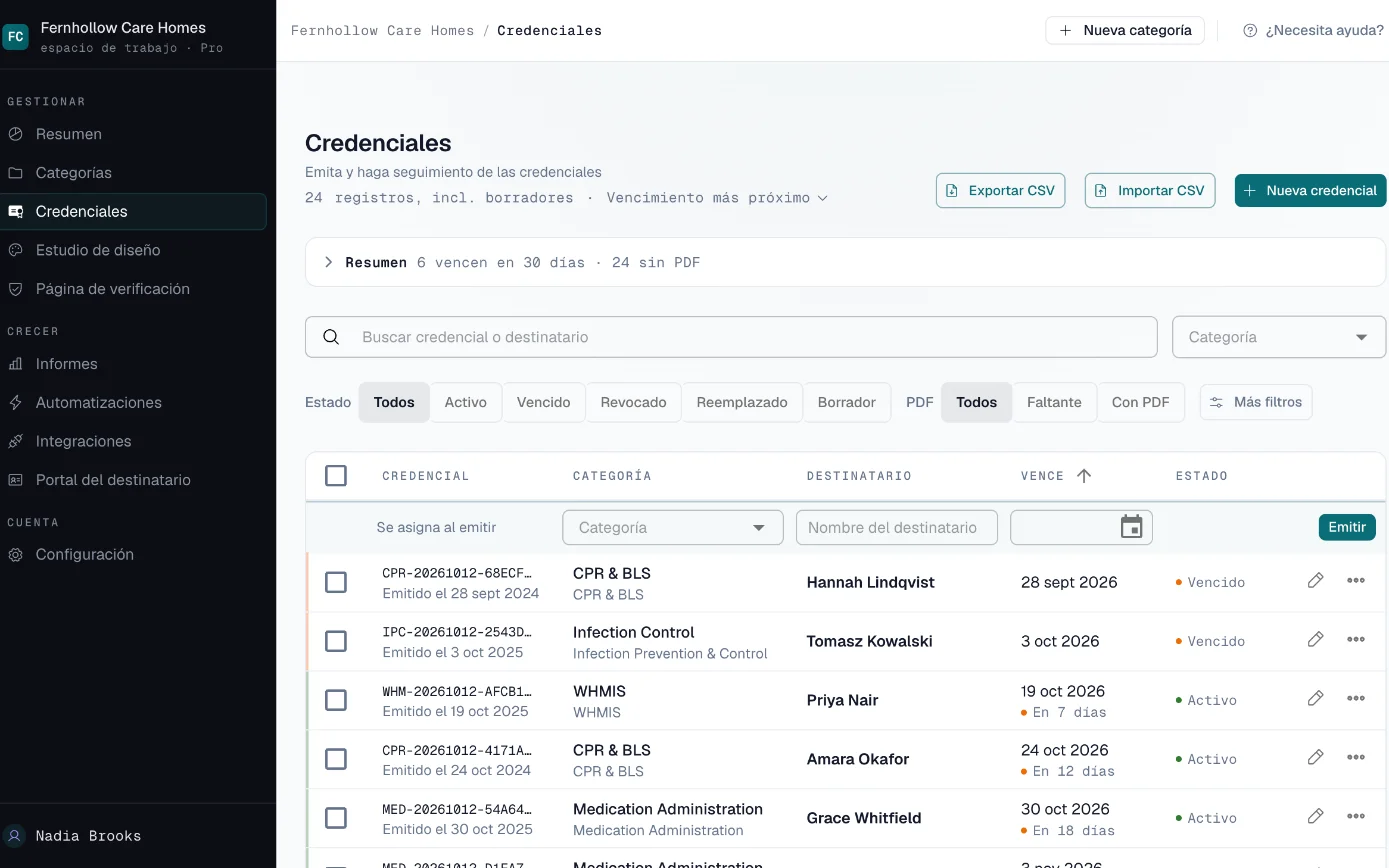The height and width of the screenshot is (868, 1389).
Task: Open more actions for Priya Nair
Action: pyautogui.click(x=1356, y=699)
